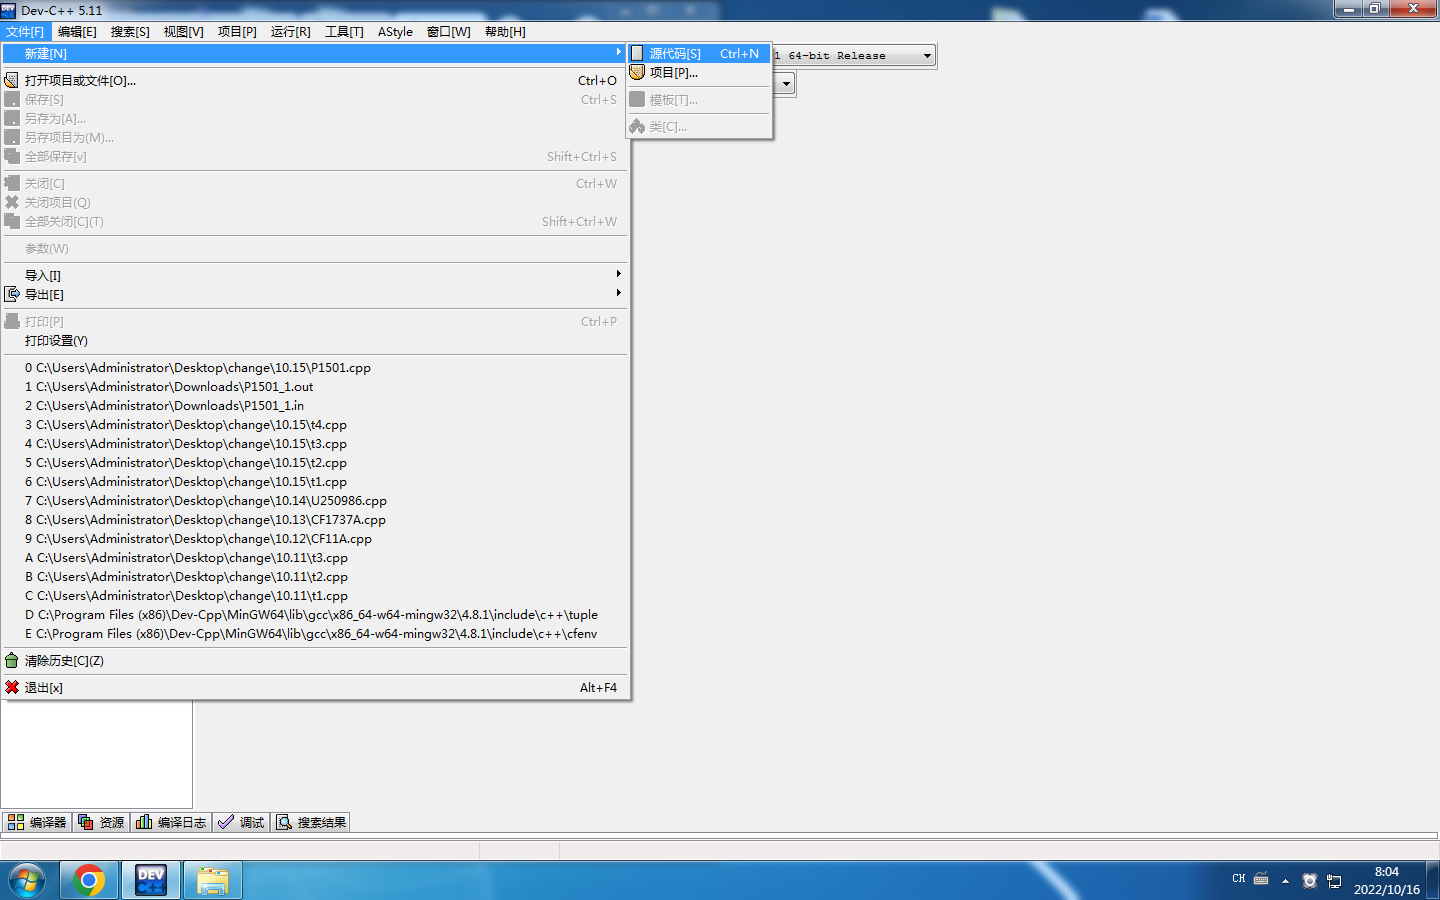Switch to the 编译器 bottom tab
1440x900 pixels.
(37, 822)
